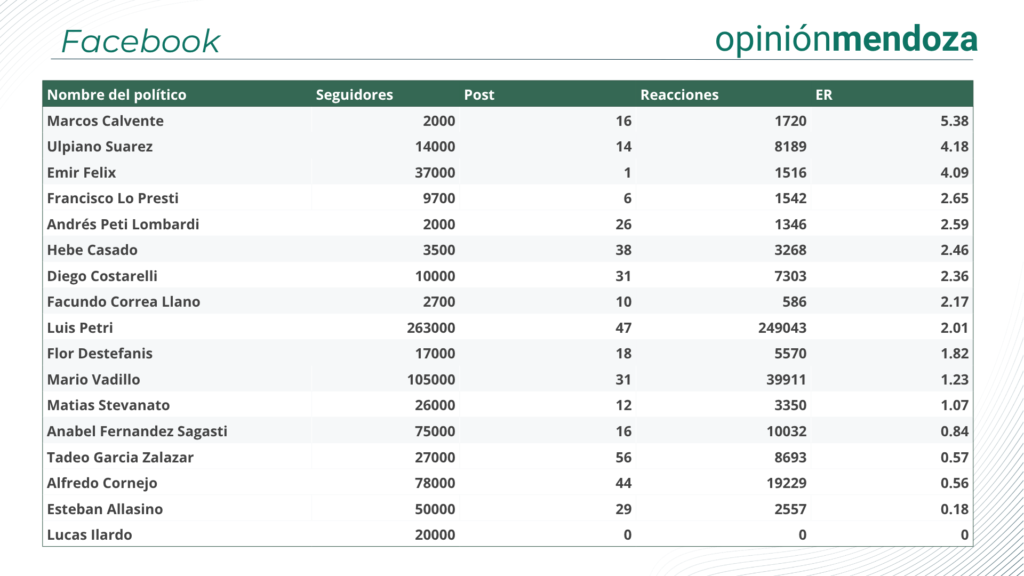1024x576 pixels.
Task: Select Marcos Calvente's ER value 5.38
Action: click(954, 121)
